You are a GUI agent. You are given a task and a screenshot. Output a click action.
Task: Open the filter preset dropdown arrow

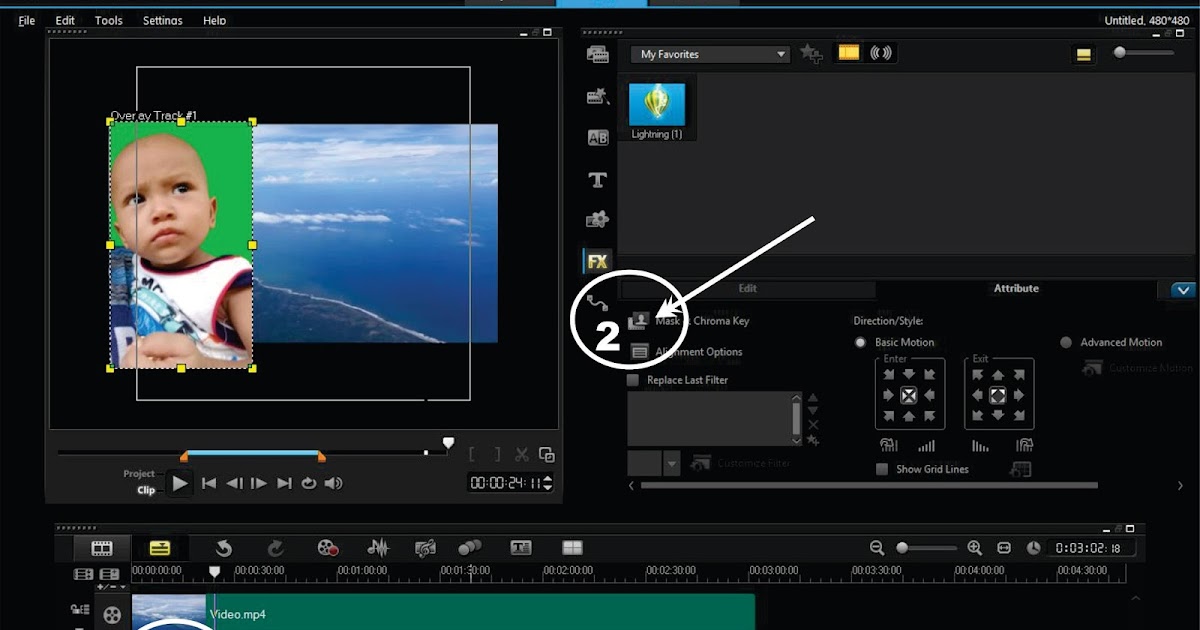[x=672, y=463]
